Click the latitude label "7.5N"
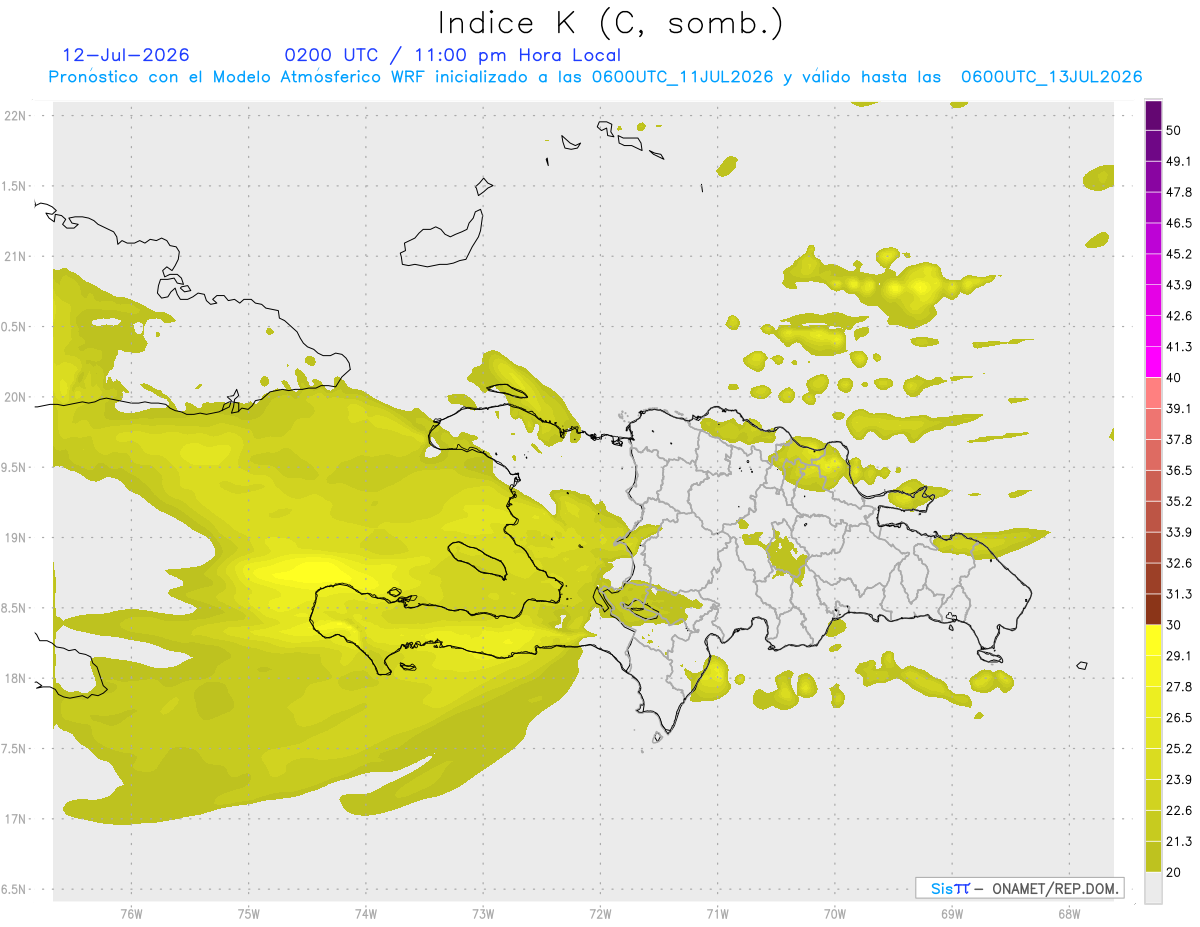 pos(15,748)
